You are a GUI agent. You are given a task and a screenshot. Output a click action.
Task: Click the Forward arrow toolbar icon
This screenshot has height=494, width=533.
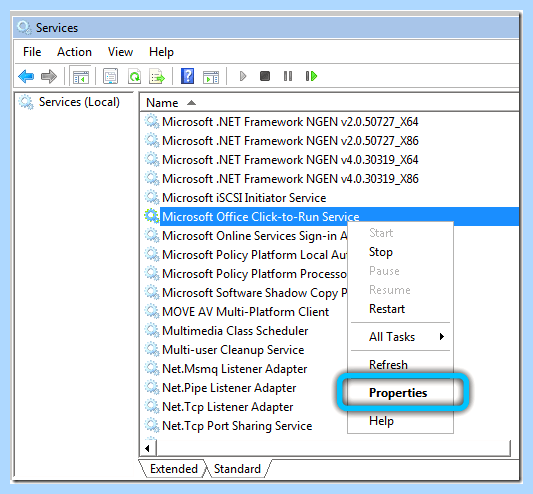tap(49, 76)
